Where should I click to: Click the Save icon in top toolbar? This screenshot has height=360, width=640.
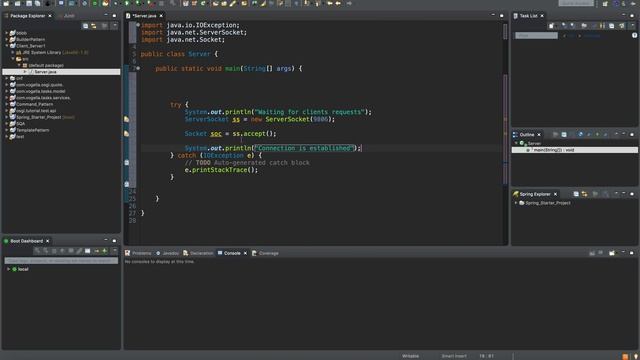[29, 3]
